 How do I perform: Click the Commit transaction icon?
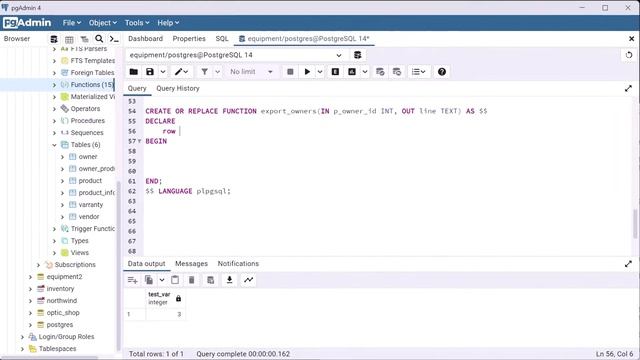click(x=380, y=72)
